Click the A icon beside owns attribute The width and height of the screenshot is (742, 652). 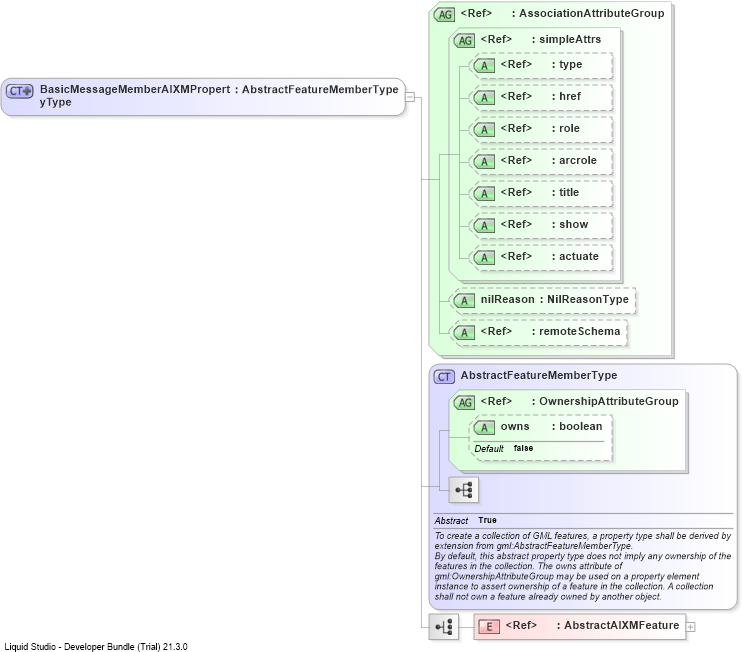point(484,428)
